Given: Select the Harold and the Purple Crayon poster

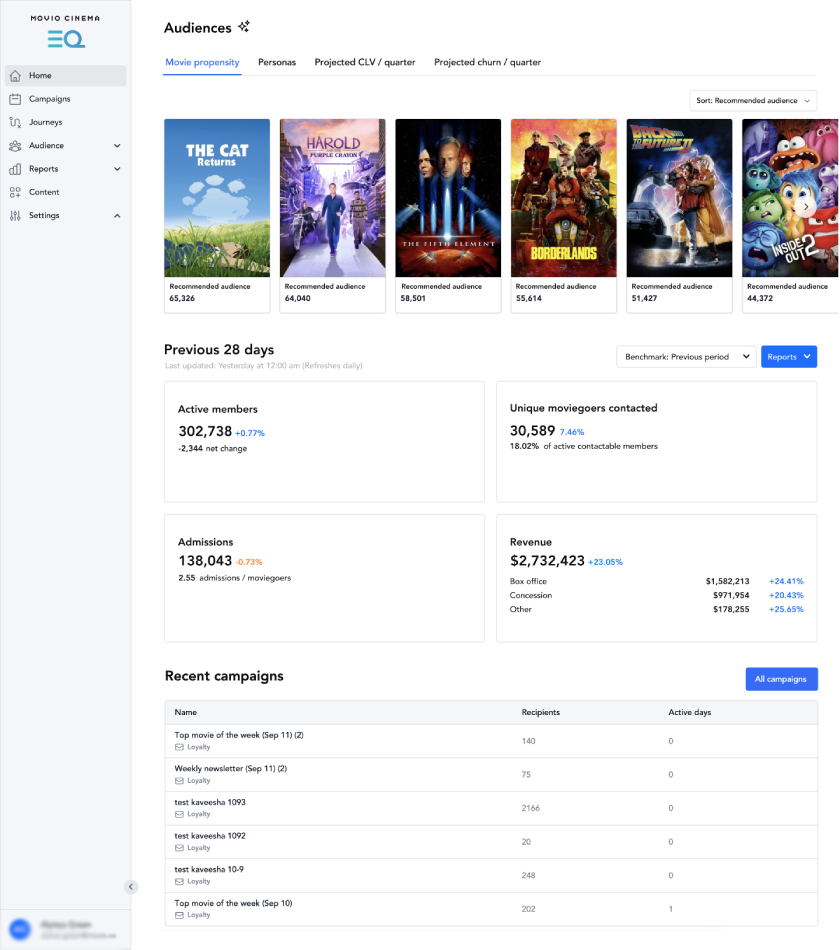Looking at the screenshot, I should (333, 198).
